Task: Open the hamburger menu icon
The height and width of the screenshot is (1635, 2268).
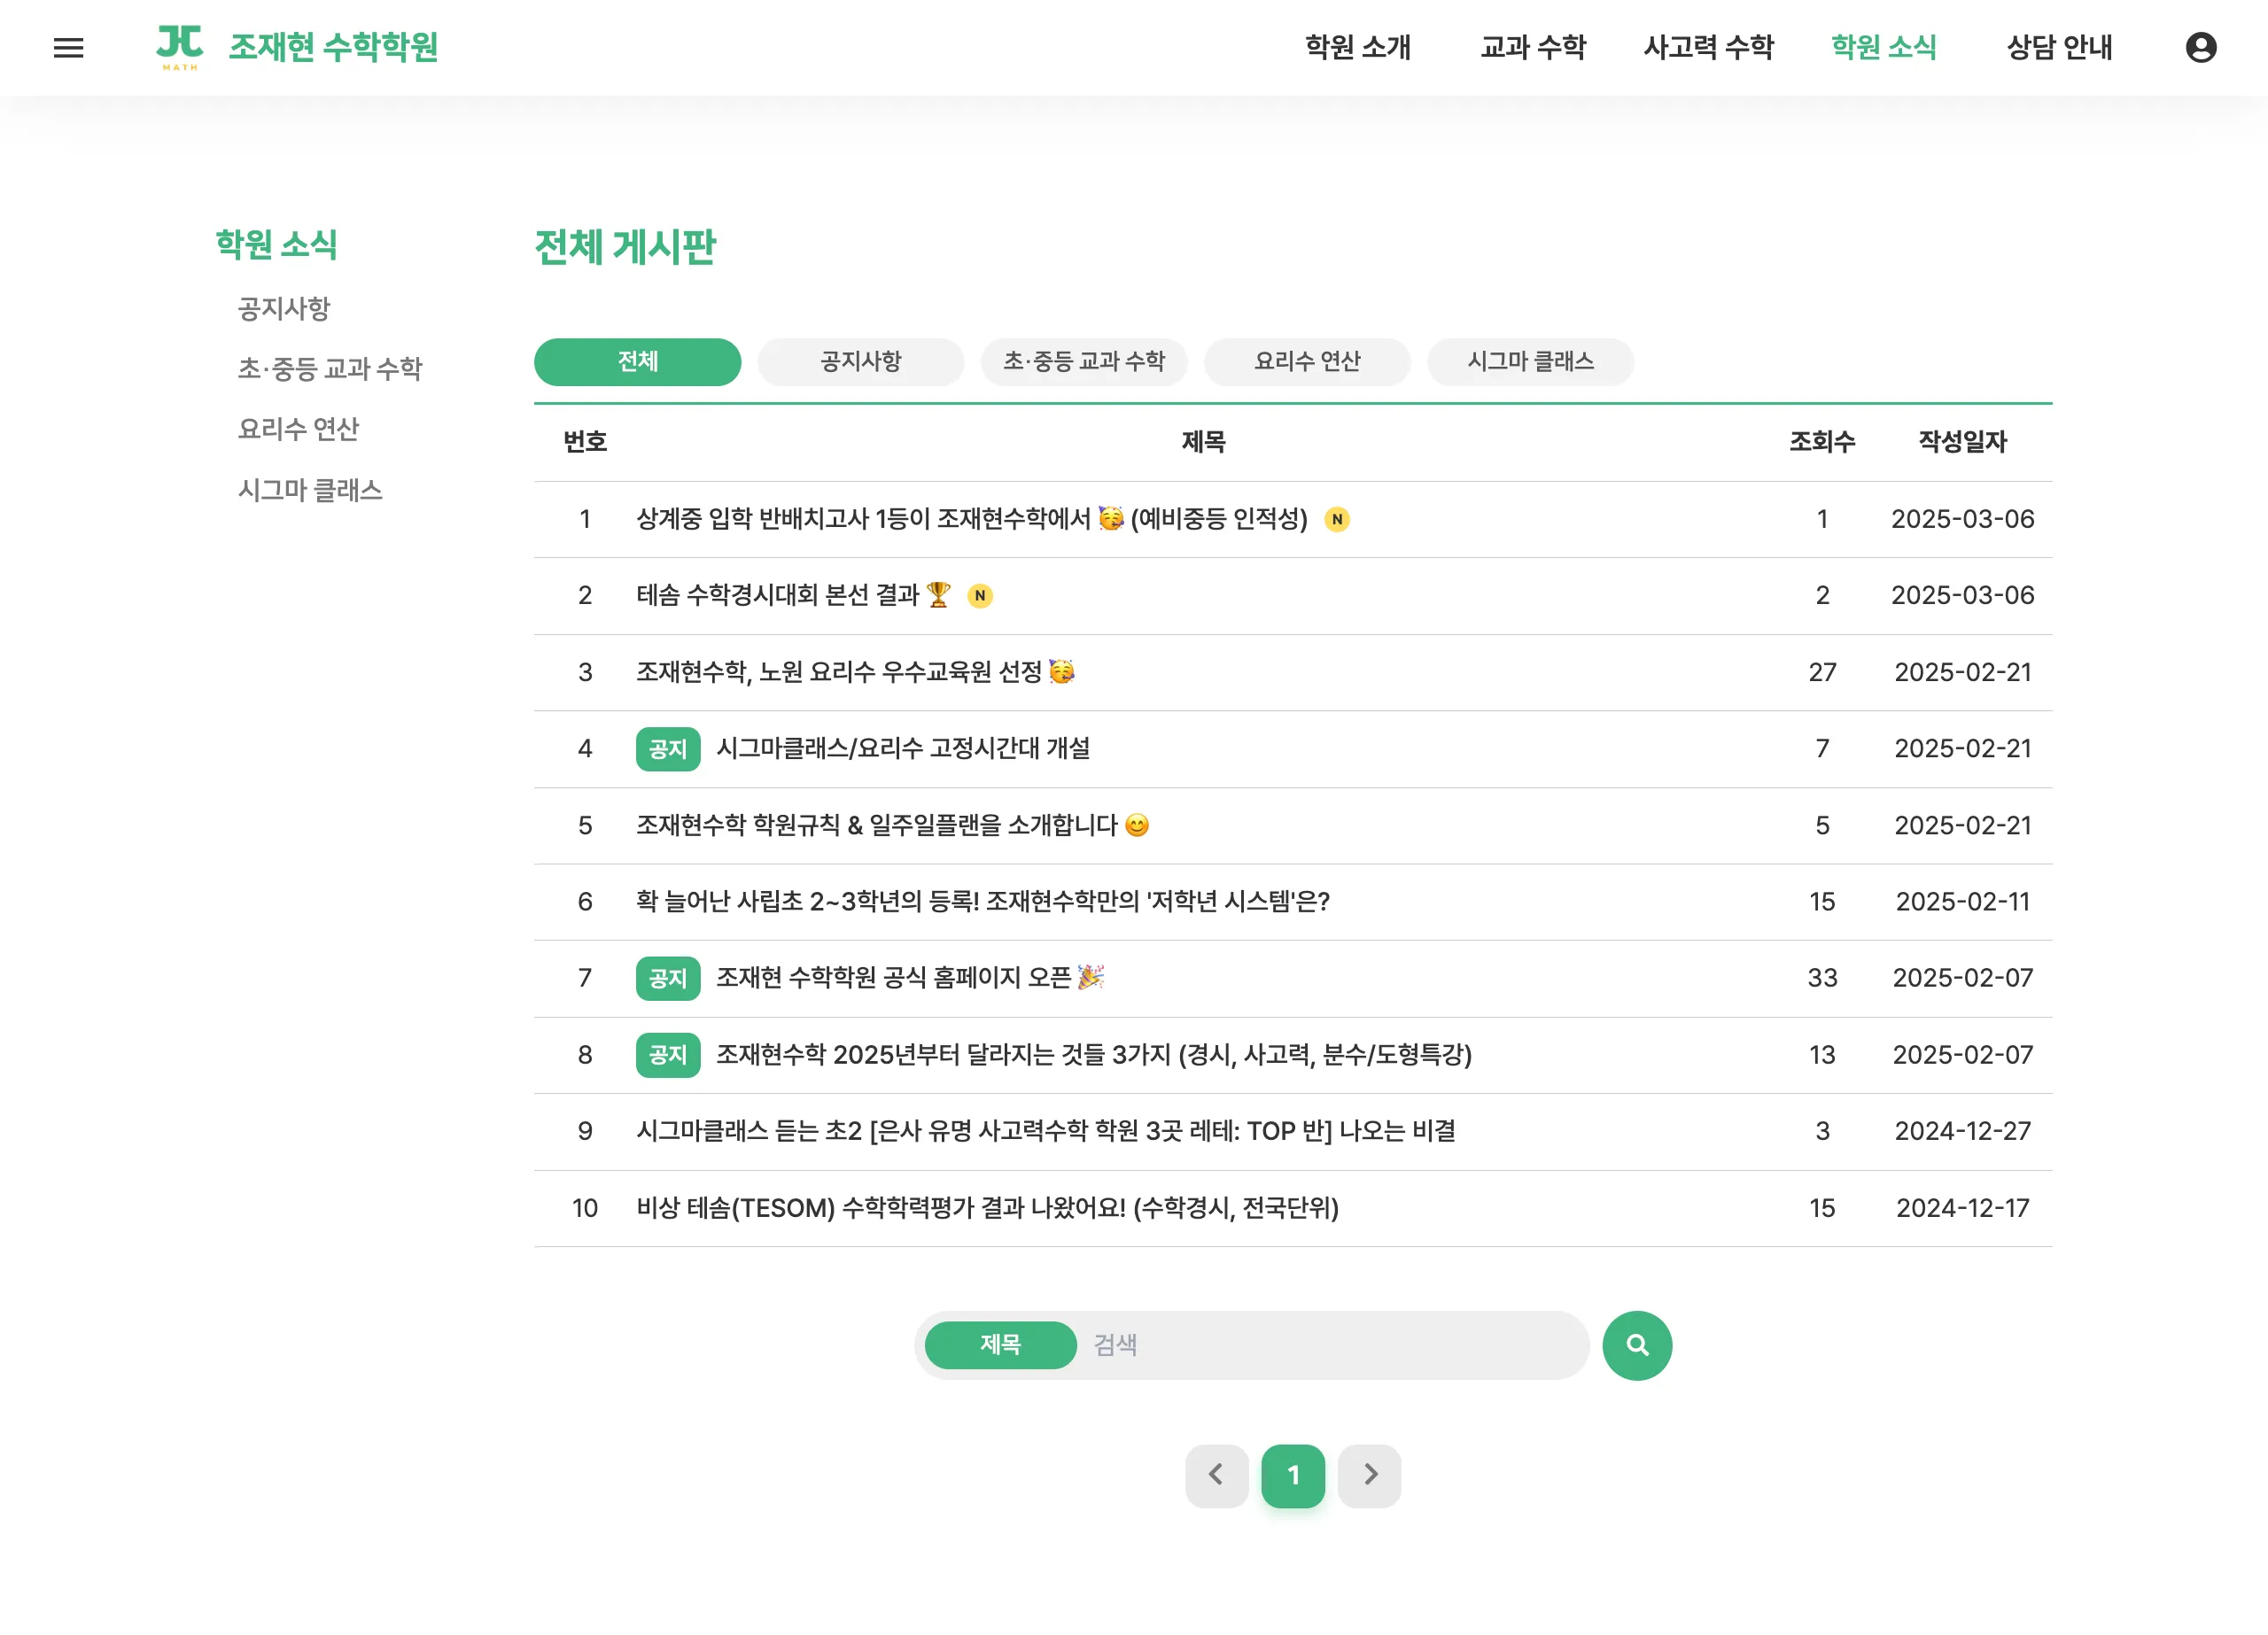Action: pos(68,47)
